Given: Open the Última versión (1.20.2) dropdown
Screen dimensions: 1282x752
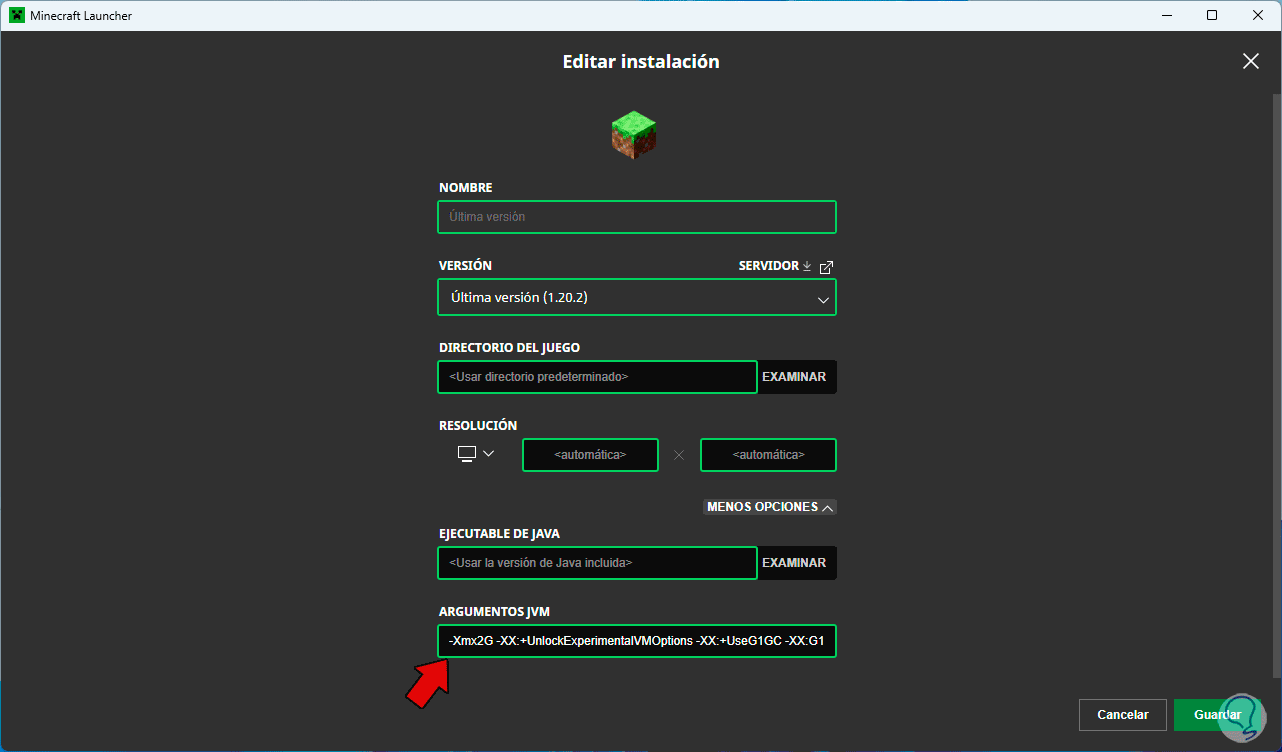Looking at the screenshot, I should [637, 297].
